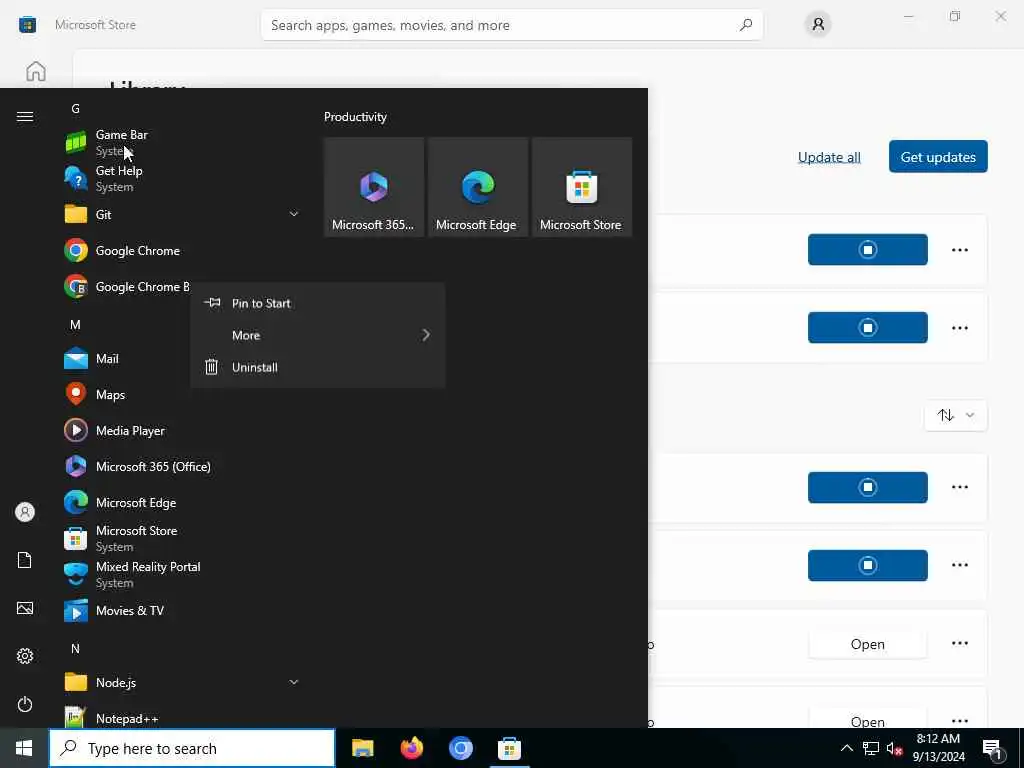This screenshot has width=1024, height=768.
Task: Open Game Bar from the app list
Action: [x=182, y=142]
